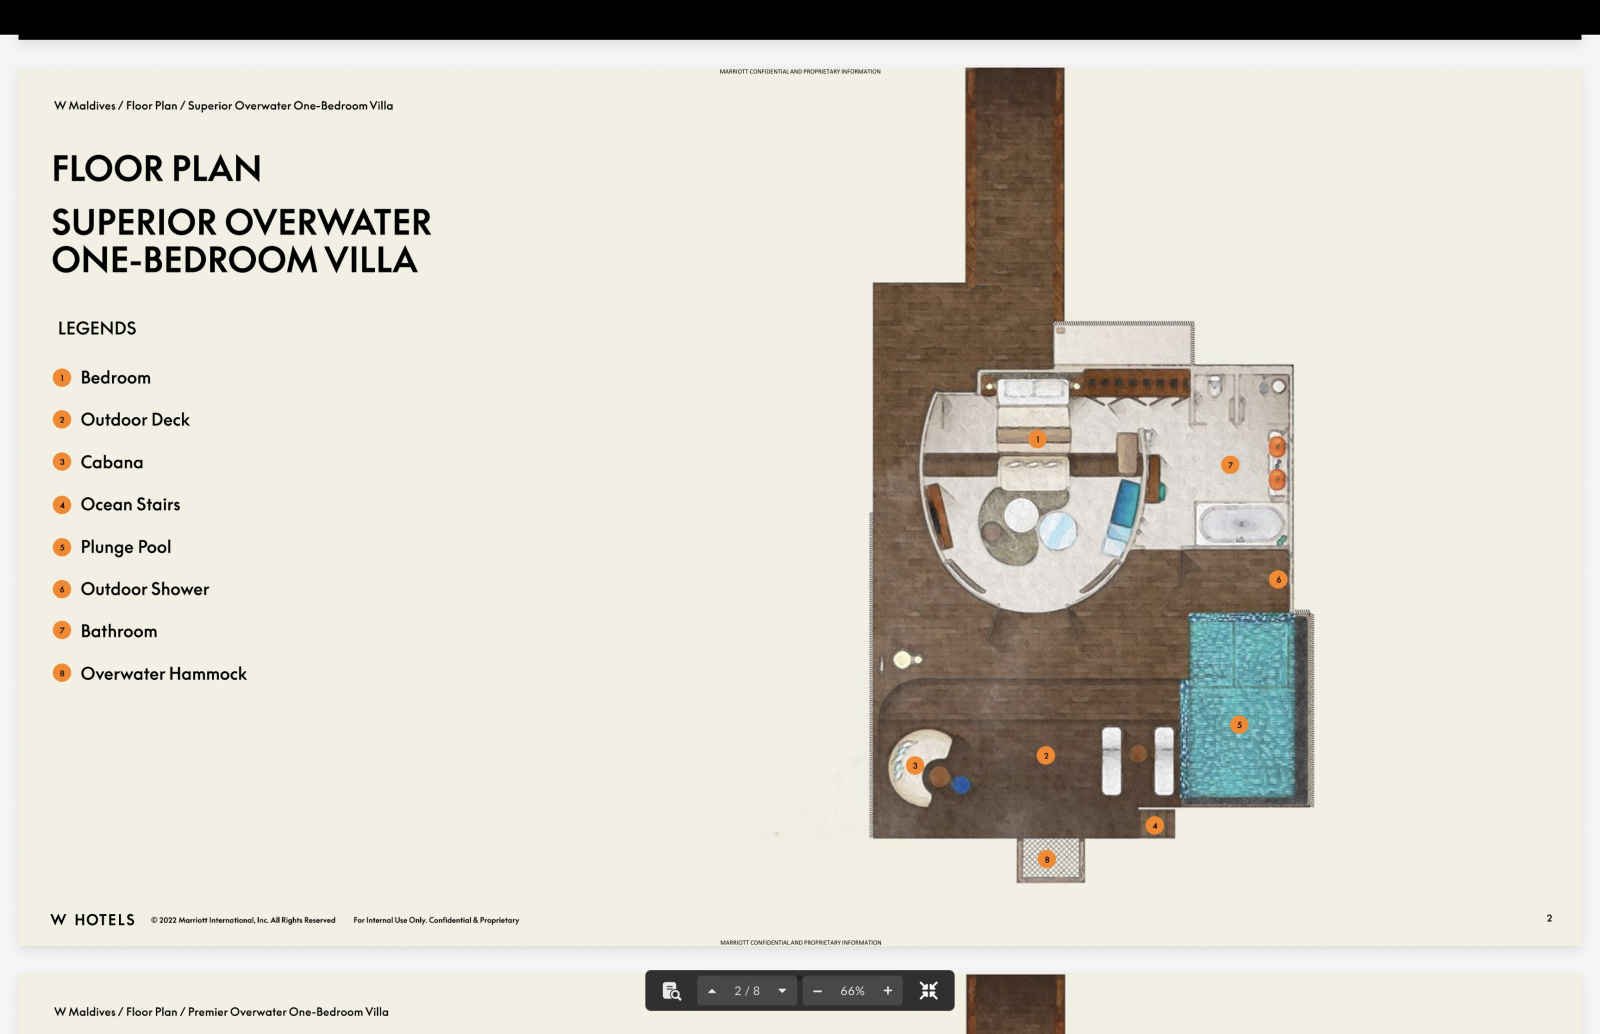Click the Premier Overwater Villa page header below
Viewport: 1600px width, 1034px height.
pyautogui.click(x=221, y=1012)
